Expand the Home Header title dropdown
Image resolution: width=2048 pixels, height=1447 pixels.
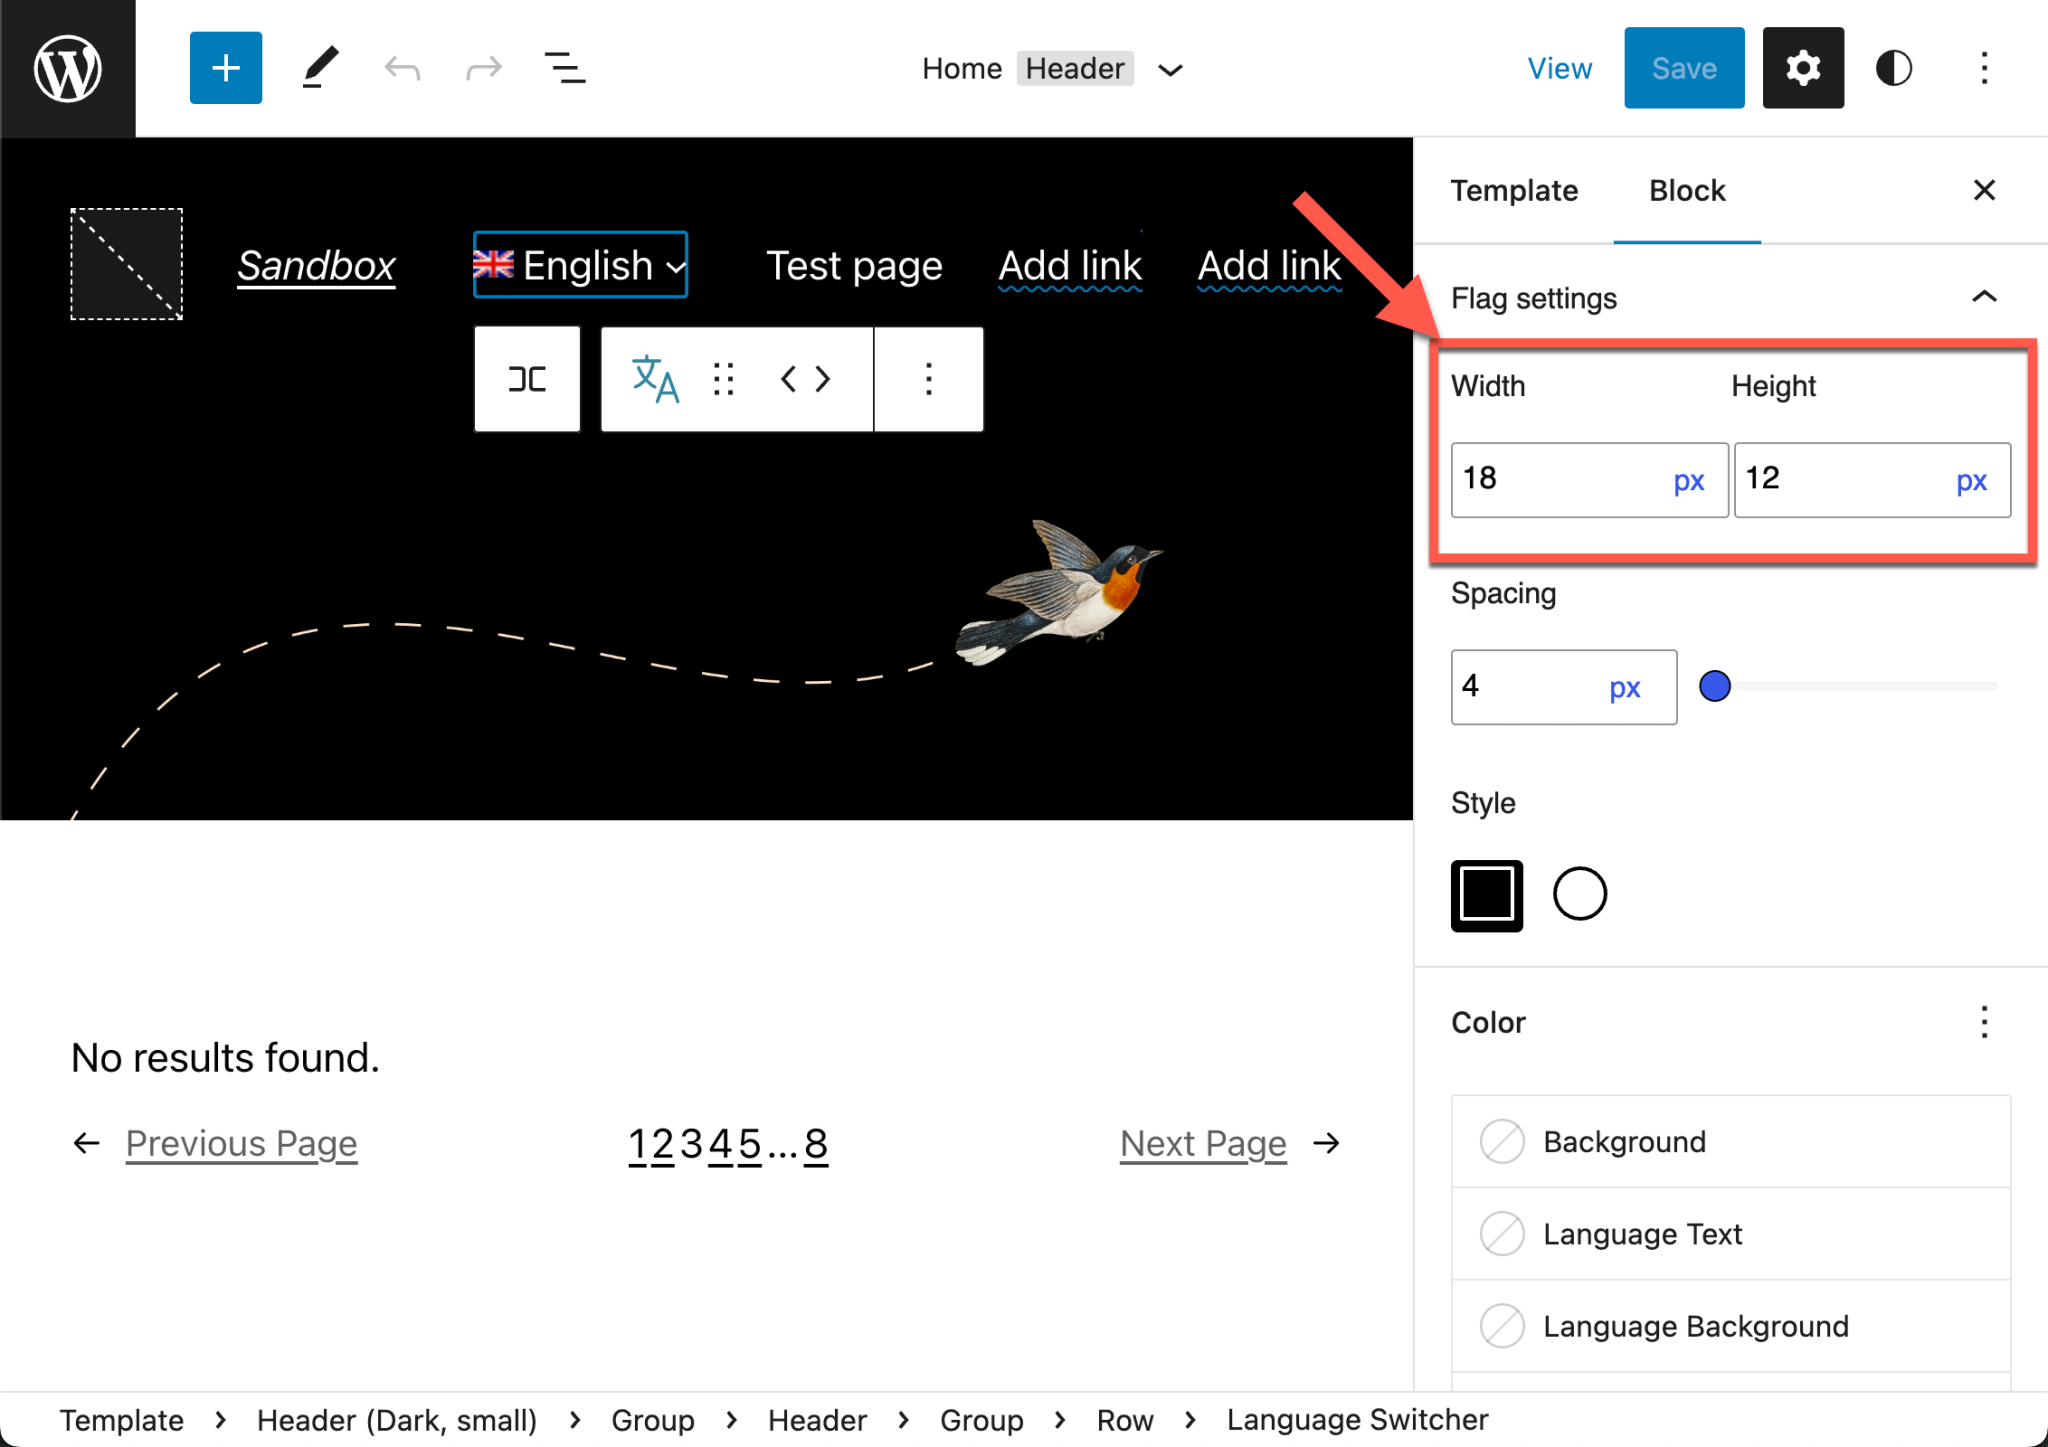coord(1170,69)
